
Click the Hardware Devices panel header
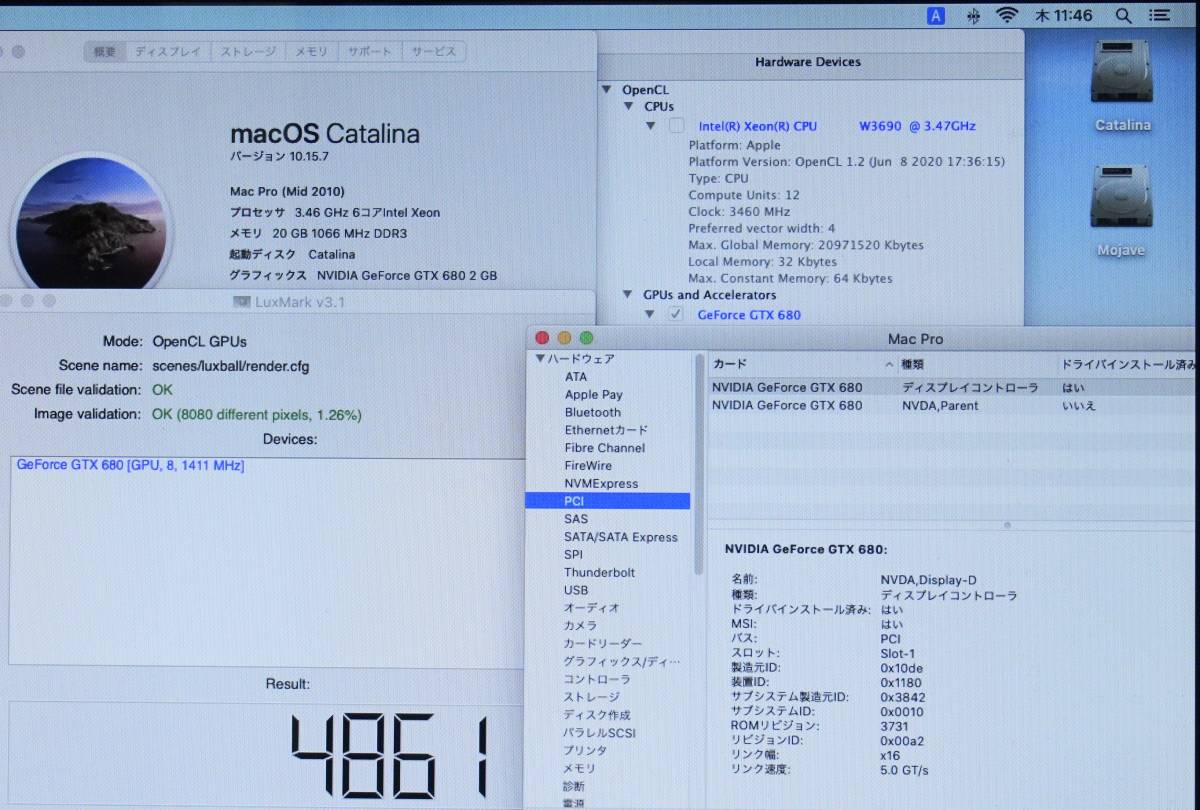(808, 62)
